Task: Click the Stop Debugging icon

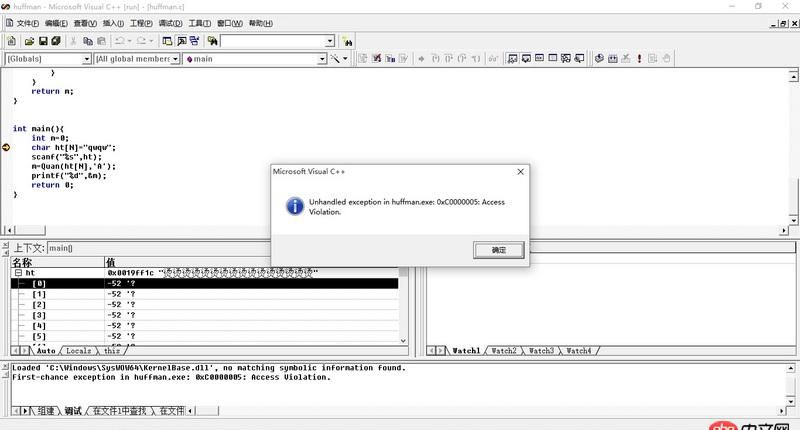Action: 377,59
